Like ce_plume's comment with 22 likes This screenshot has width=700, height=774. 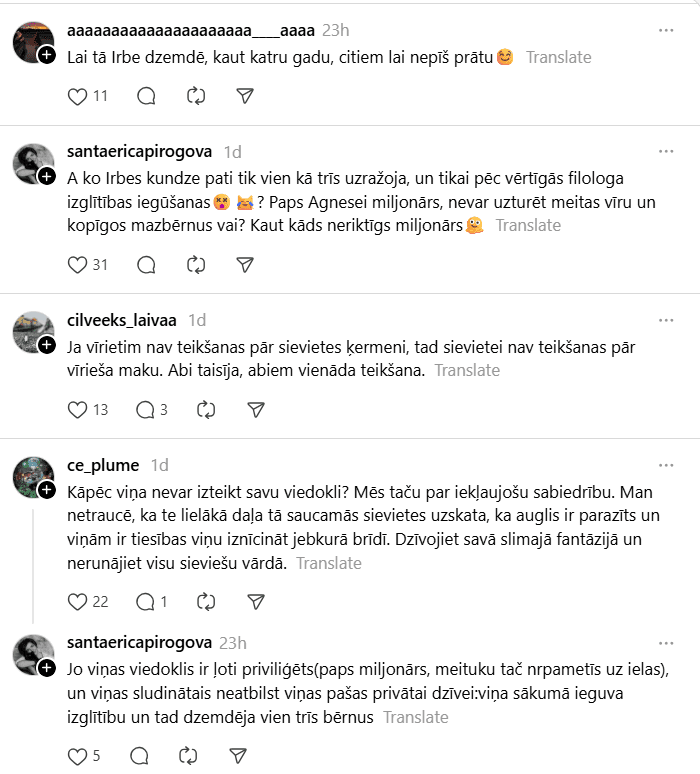pos(77,602)
